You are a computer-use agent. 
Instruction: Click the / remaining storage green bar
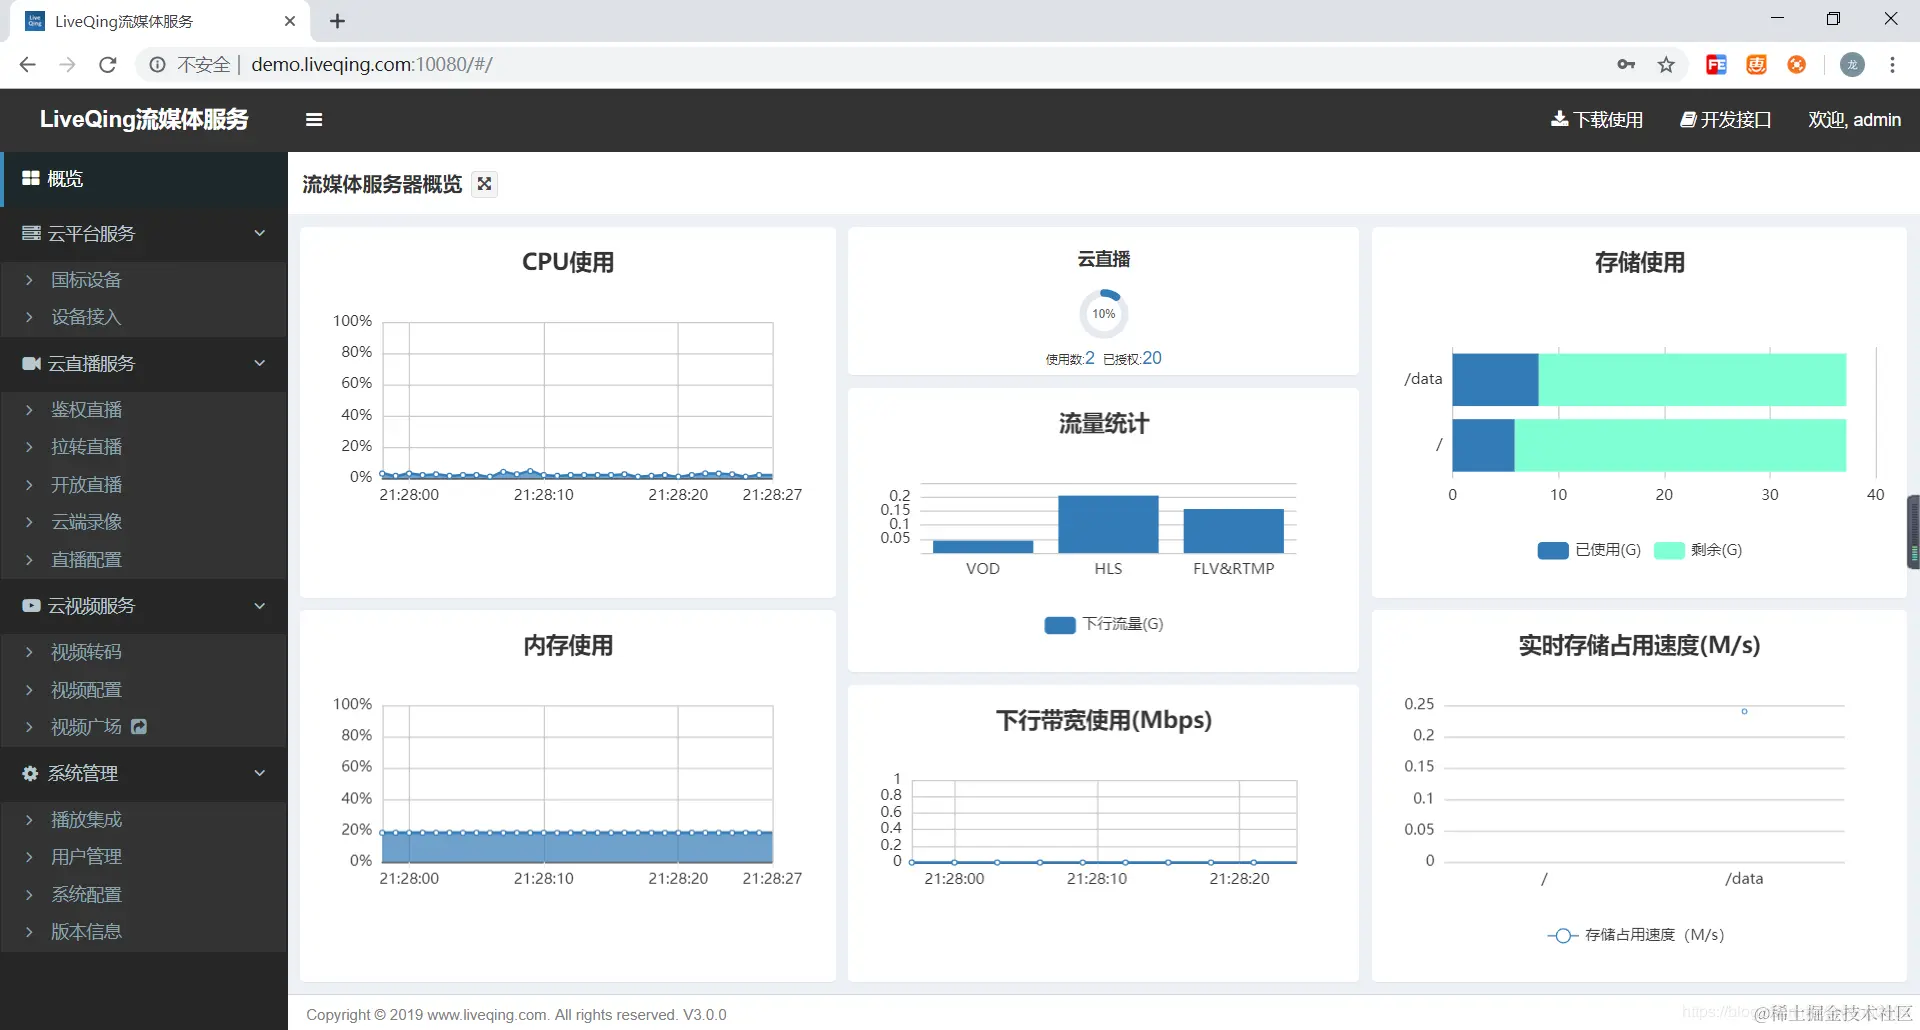pos(1680,445)
